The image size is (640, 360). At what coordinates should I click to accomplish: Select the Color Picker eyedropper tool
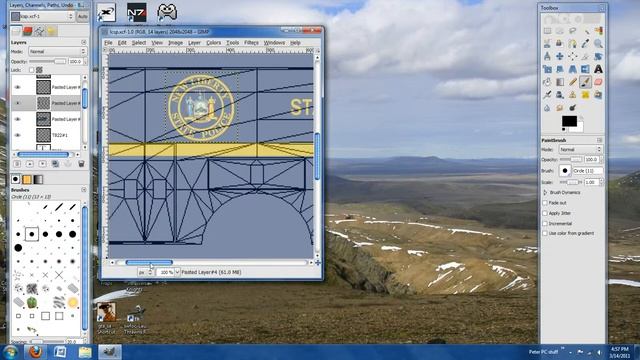coord(586,44)
